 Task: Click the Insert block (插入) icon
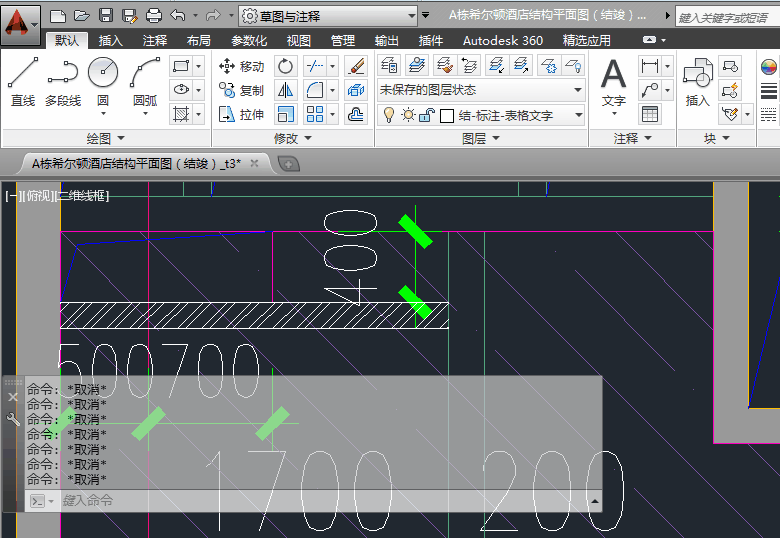click(697, 82)
